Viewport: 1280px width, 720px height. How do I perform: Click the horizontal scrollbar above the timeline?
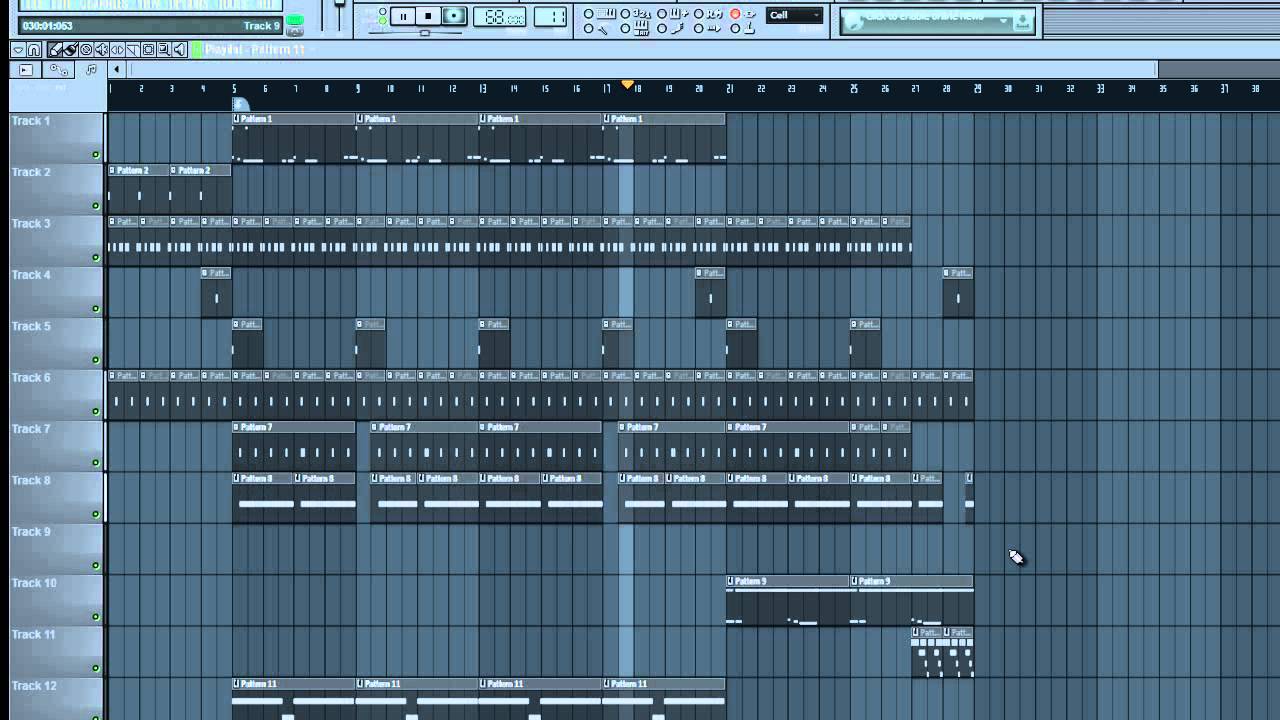pos(643,70)
